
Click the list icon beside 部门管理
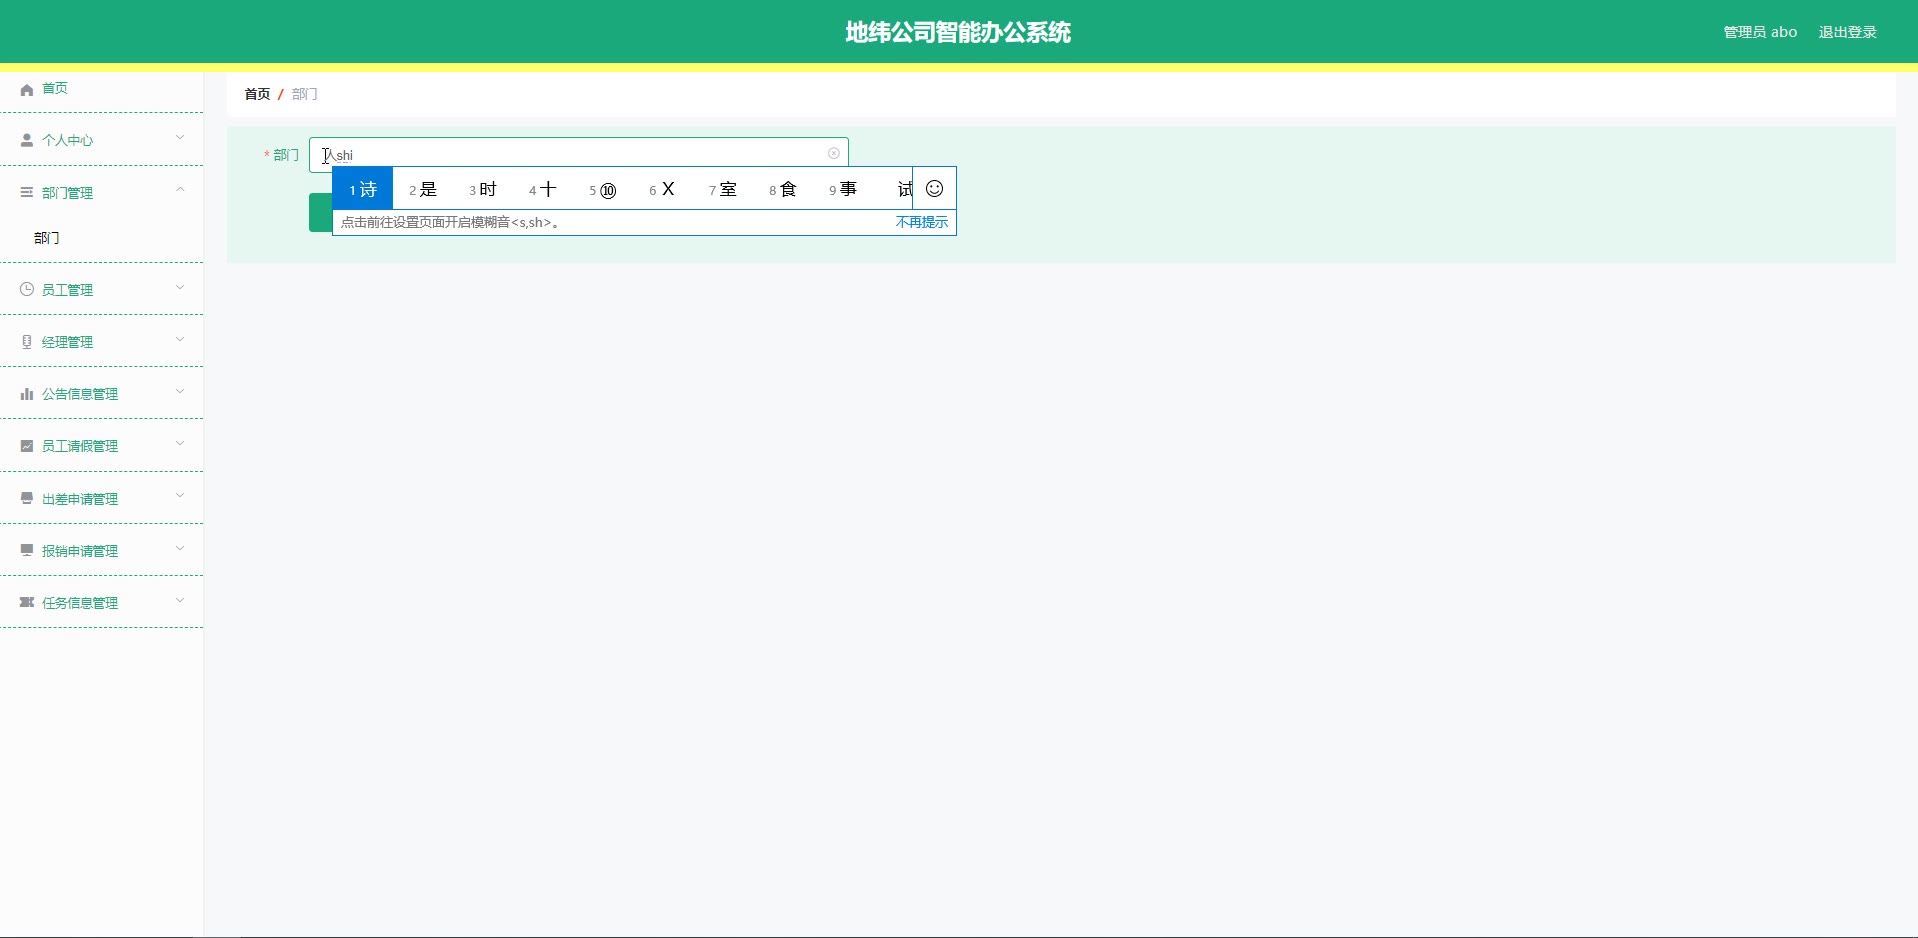pos(27,193)
